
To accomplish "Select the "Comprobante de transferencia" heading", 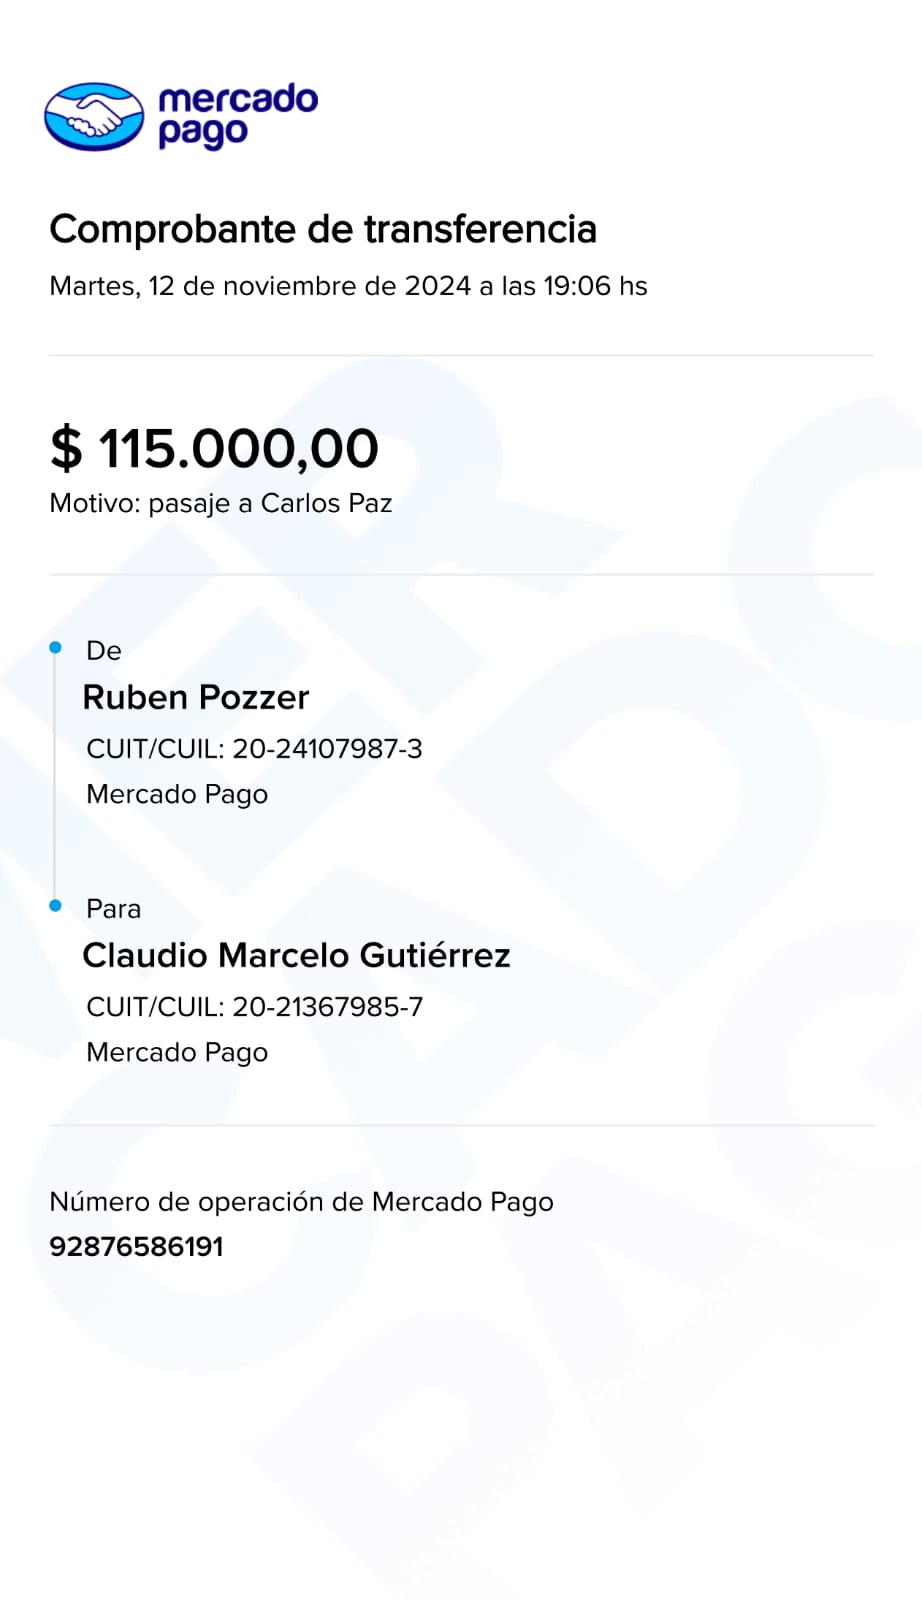I will click(x=323, y=229).
